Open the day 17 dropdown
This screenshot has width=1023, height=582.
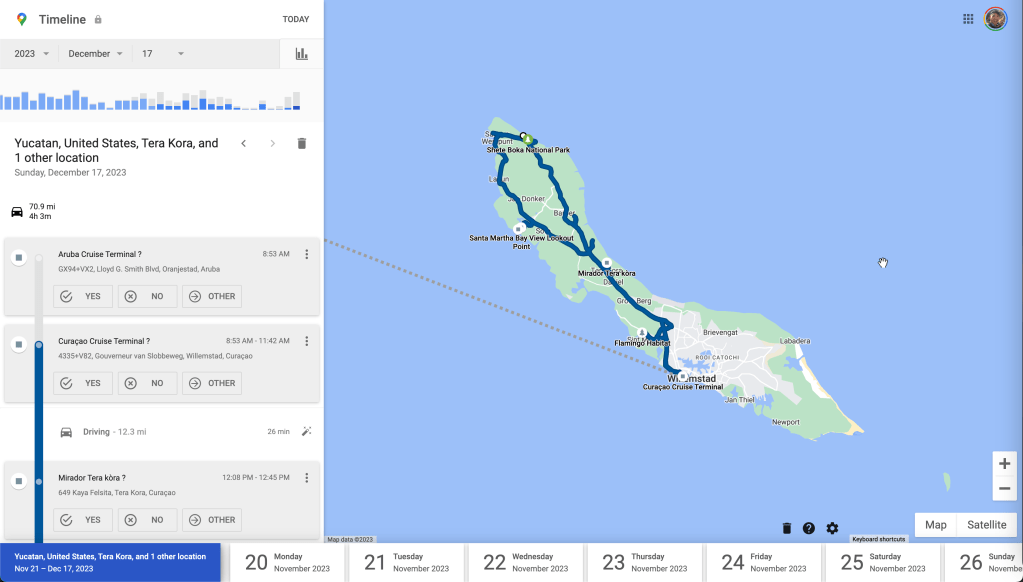[x=163, y=54]
